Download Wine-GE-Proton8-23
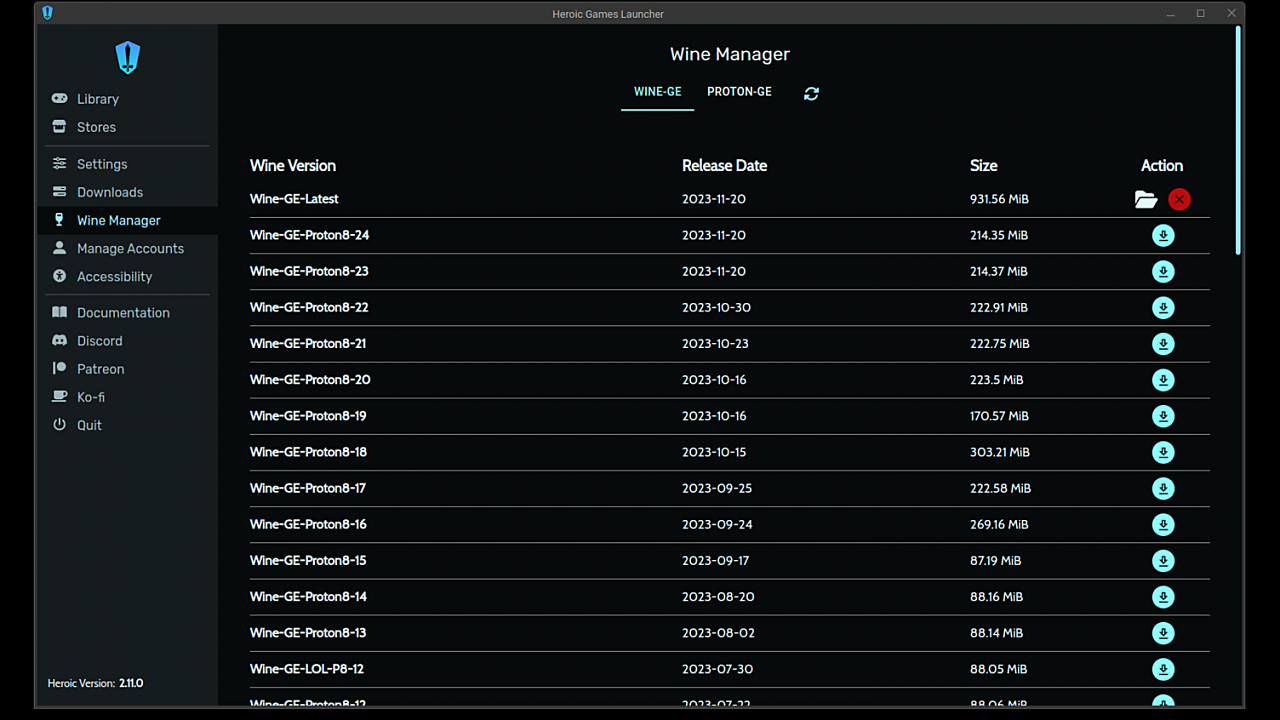Screen dimensions: 1280x720 (x=1163, y=272)
